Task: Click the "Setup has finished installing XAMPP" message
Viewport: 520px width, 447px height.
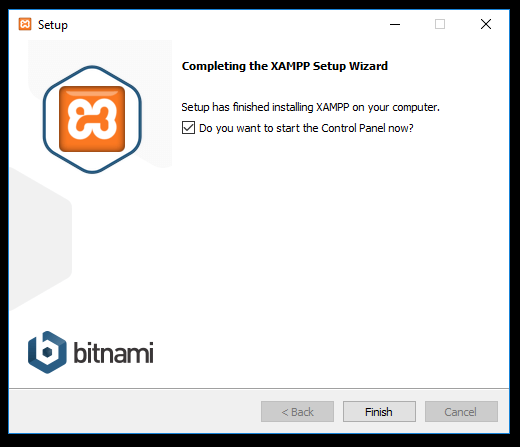Action: pos(310,107)
